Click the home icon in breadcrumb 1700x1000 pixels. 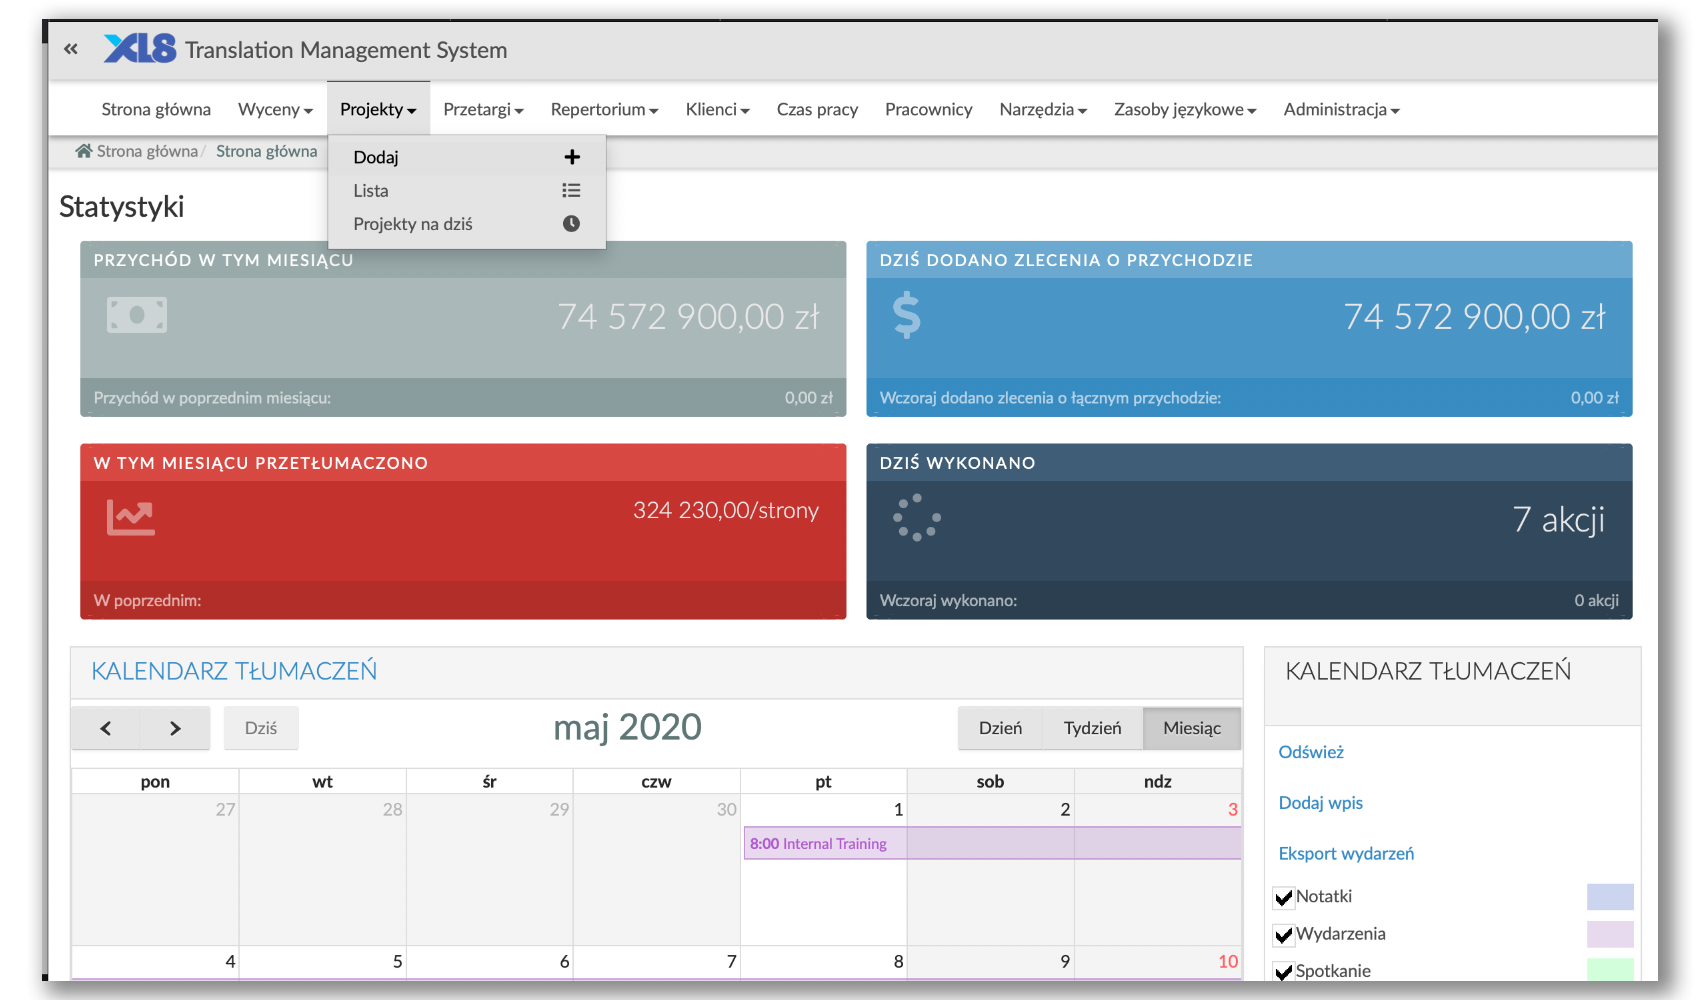84,151
